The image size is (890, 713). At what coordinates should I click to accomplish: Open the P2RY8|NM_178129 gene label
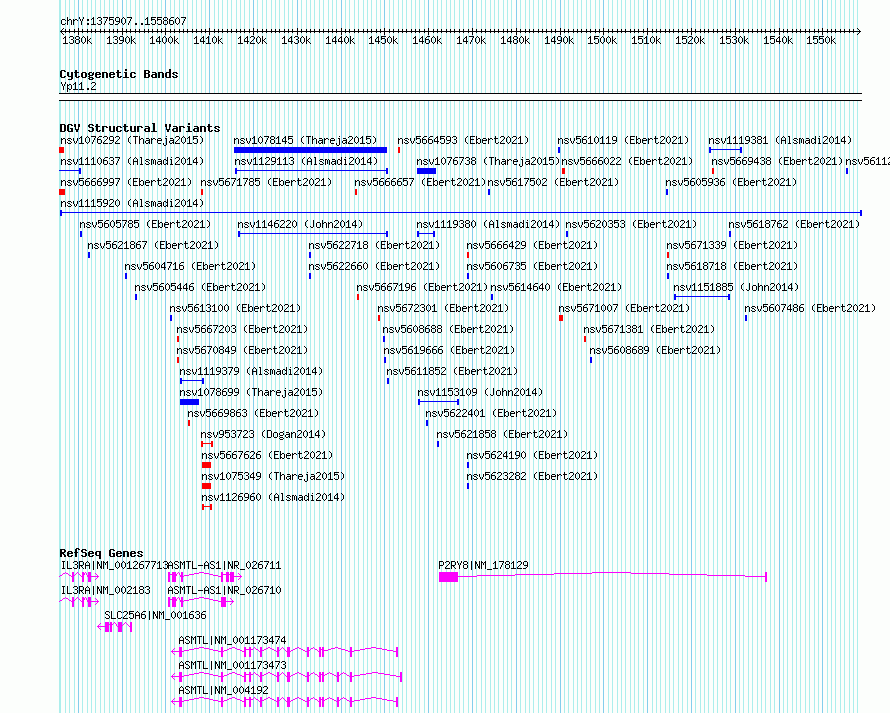(x=483, y=565)
